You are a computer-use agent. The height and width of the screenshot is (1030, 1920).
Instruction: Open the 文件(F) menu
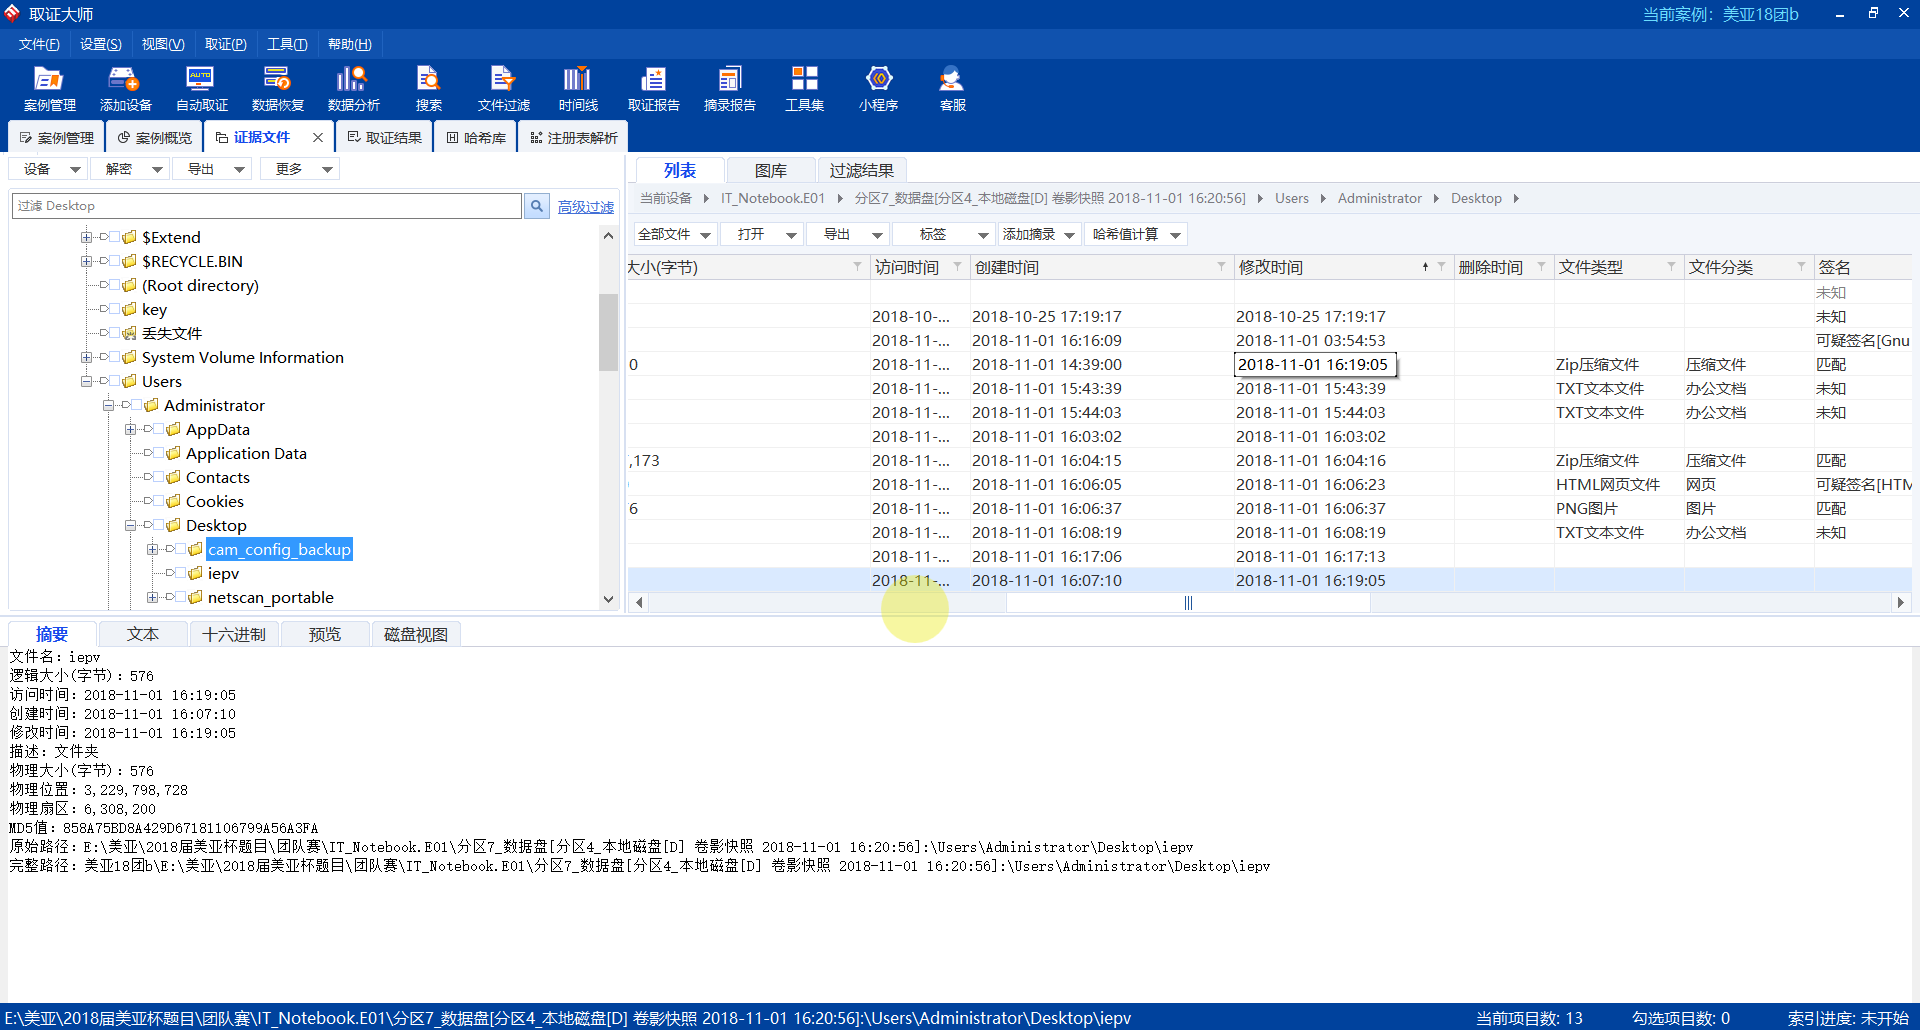pyautogui.click(x=39, y=44)
